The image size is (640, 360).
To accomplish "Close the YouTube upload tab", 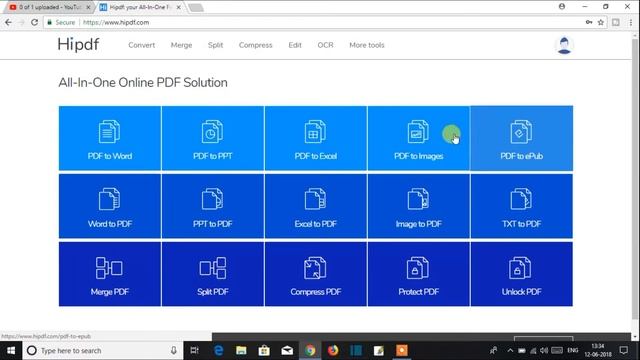I will coord(89,7).
